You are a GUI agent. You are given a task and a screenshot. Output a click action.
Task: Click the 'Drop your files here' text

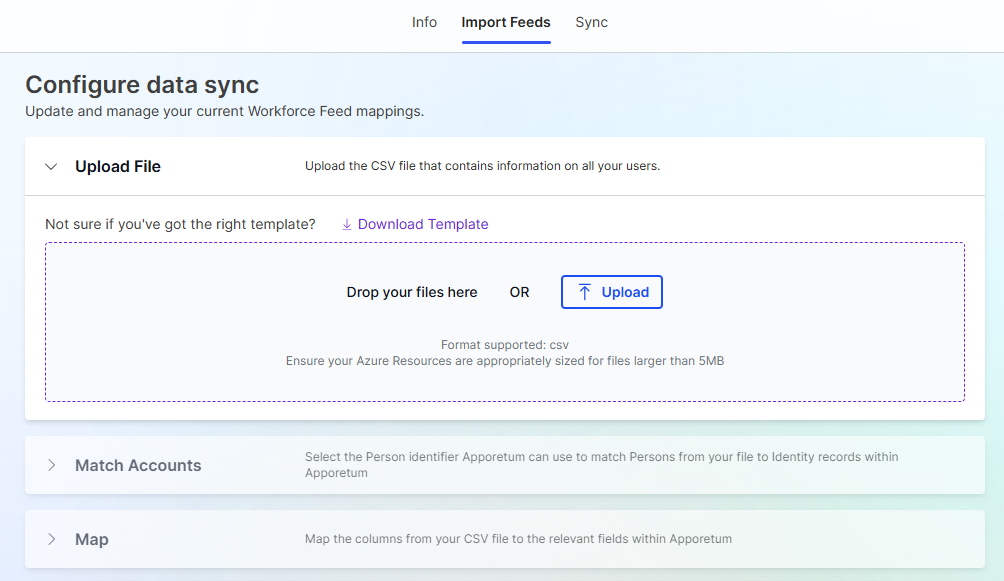pyautogui.click(x=412, y=291)
